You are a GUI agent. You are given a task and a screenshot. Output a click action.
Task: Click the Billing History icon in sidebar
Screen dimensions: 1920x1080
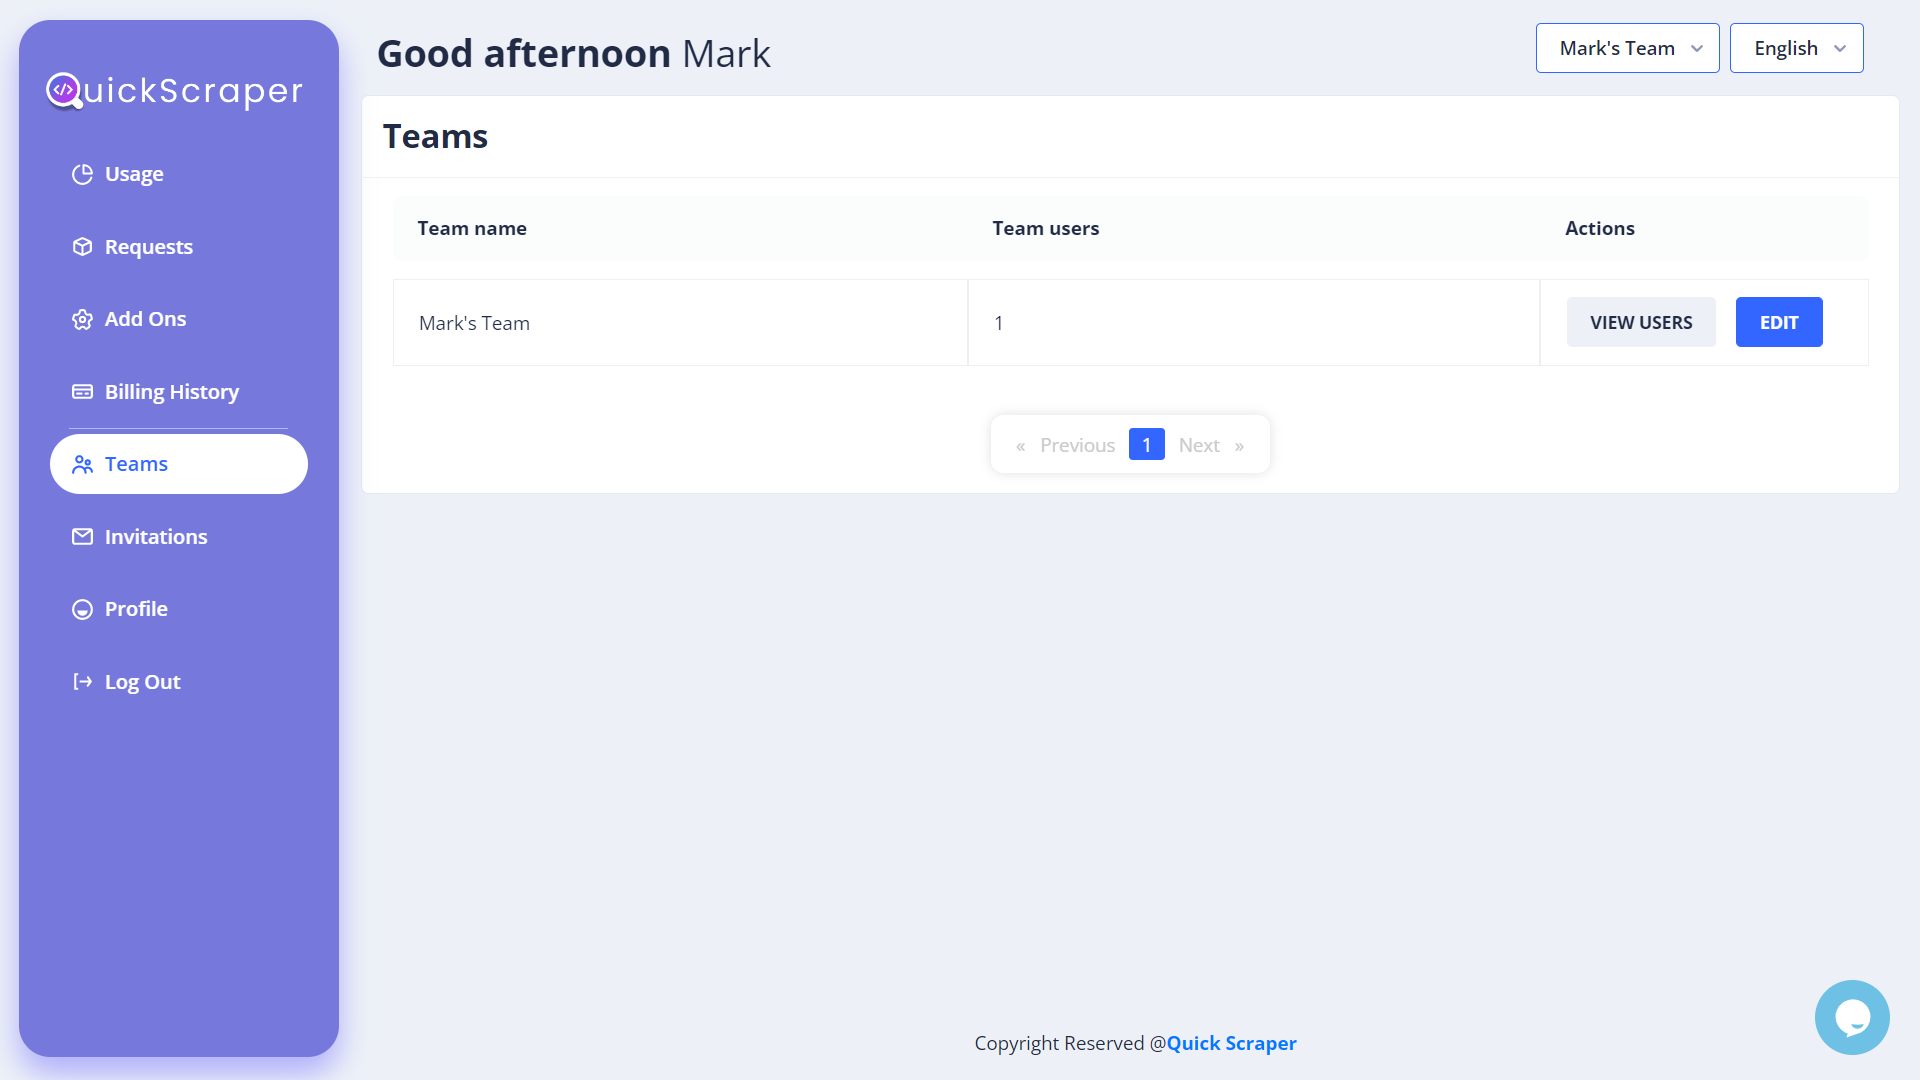point(82,390)
